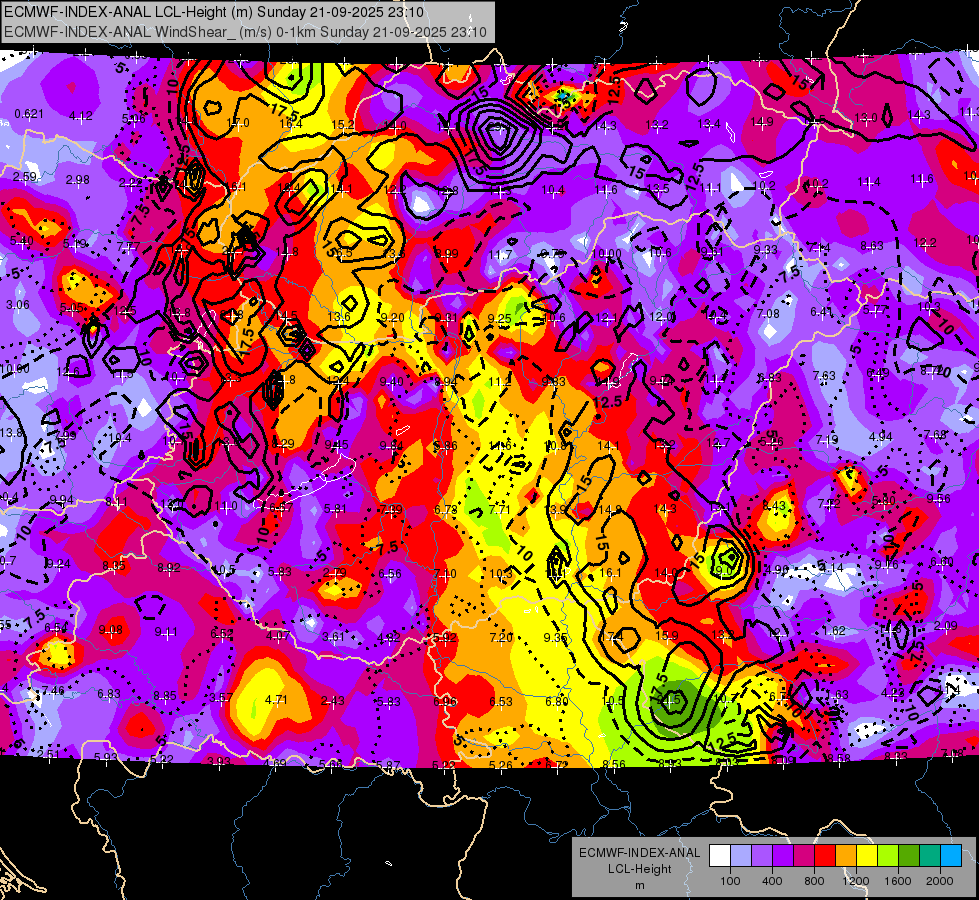Click the WindShear_ (m/s) 0-1km header line

(x=245, y=32)
